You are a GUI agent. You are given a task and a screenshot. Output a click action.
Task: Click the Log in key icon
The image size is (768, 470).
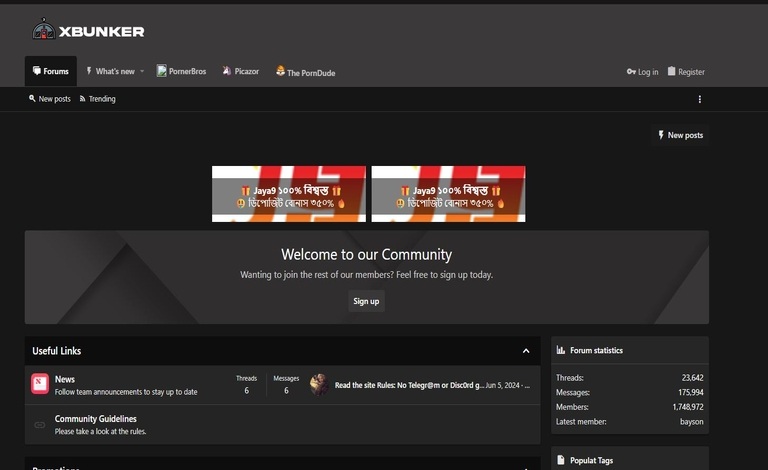pyautogui.click(x=631, y=72)
